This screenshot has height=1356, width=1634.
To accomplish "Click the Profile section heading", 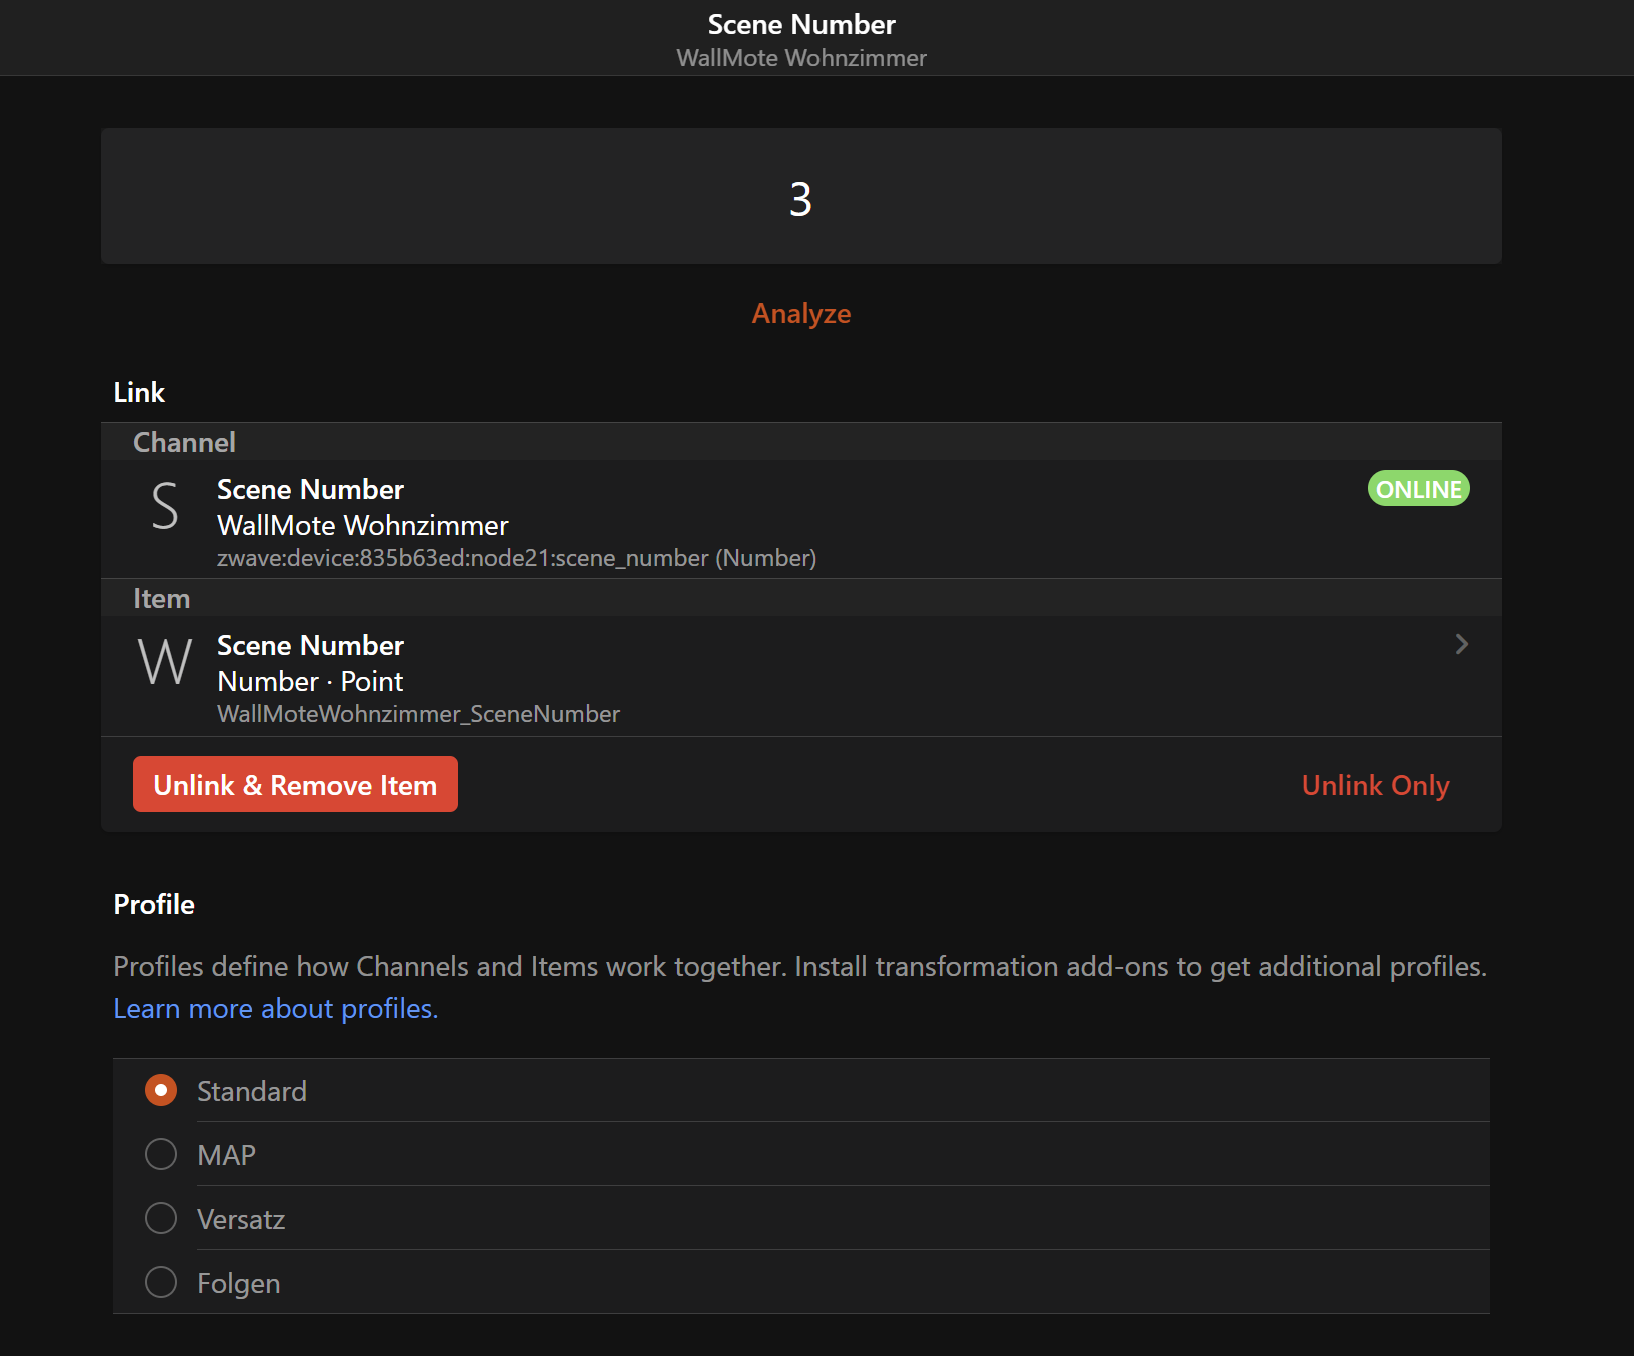I will coord(154,904).
